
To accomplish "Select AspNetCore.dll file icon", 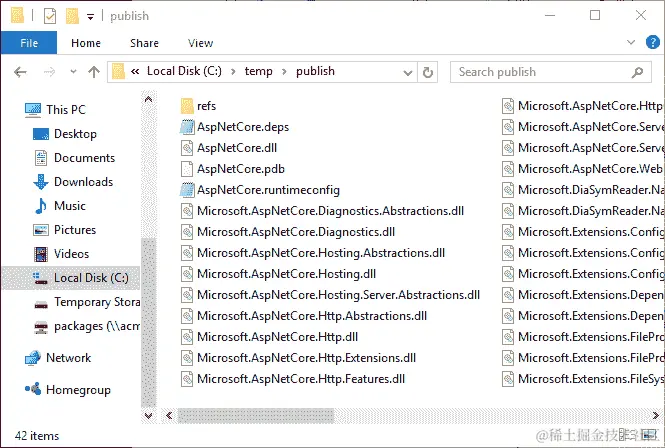I will point(187,148).
